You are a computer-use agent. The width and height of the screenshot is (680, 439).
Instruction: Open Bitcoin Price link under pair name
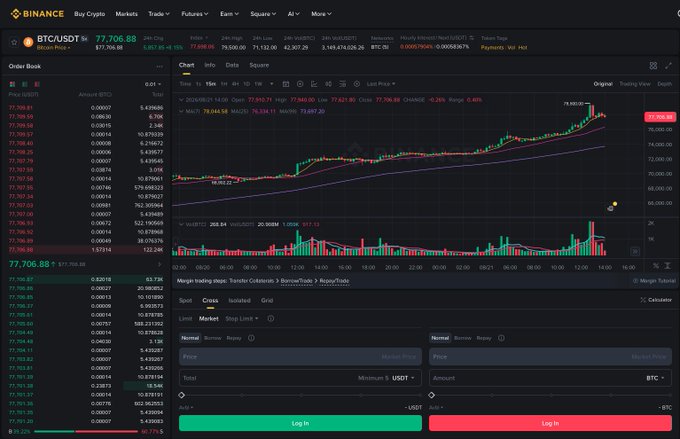pyautogui.click(x=53, y=47)
